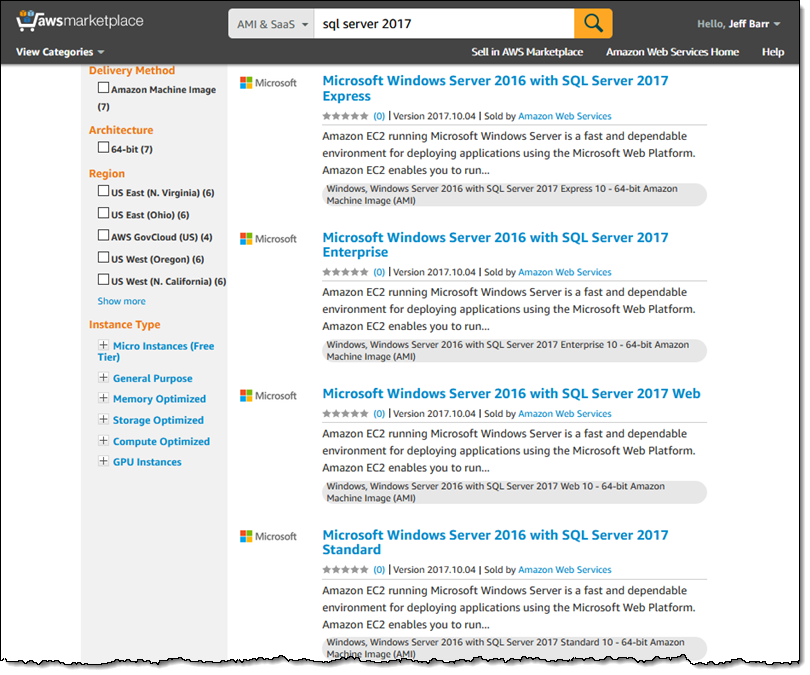Click Show more under Region filters

click(121, 301)
